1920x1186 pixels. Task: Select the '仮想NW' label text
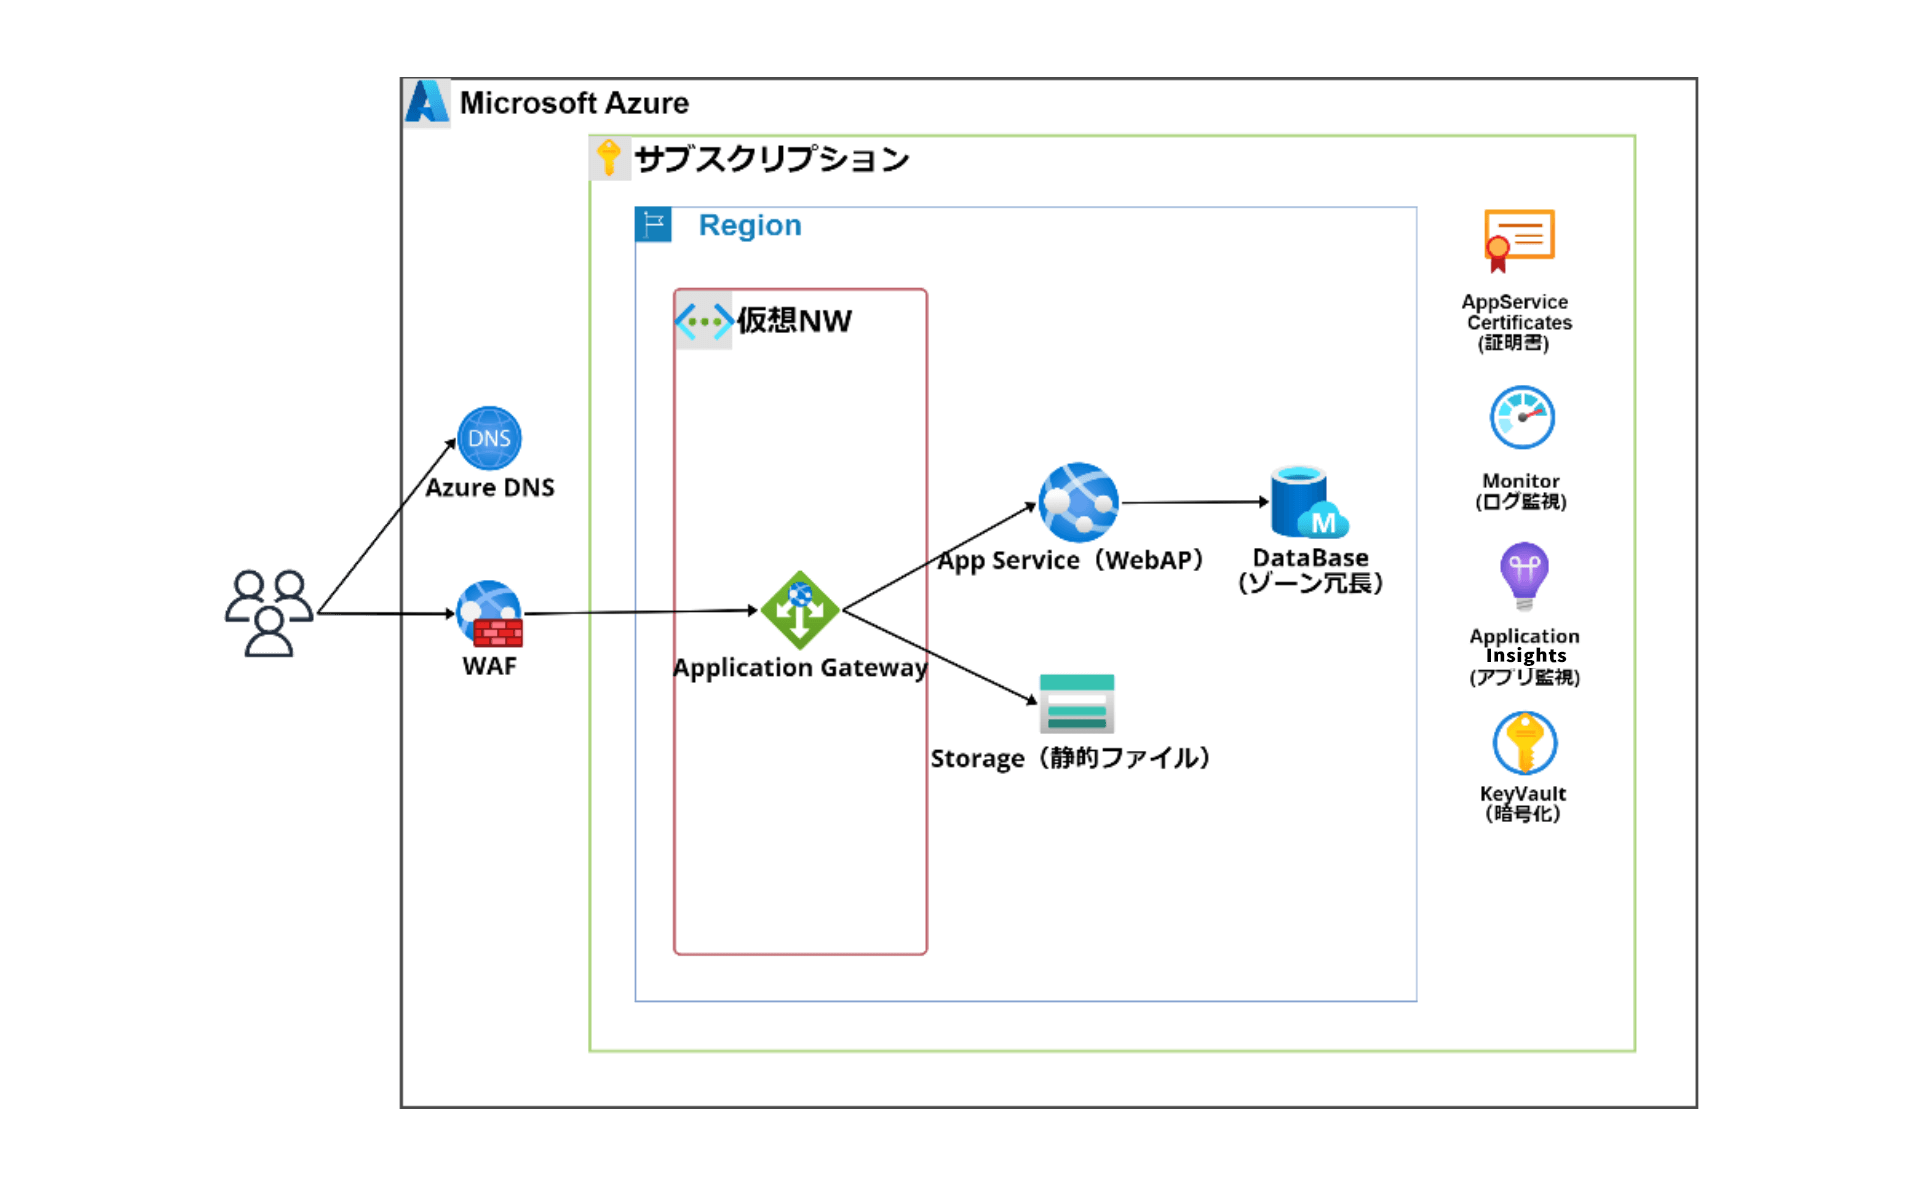coord(794,321)
